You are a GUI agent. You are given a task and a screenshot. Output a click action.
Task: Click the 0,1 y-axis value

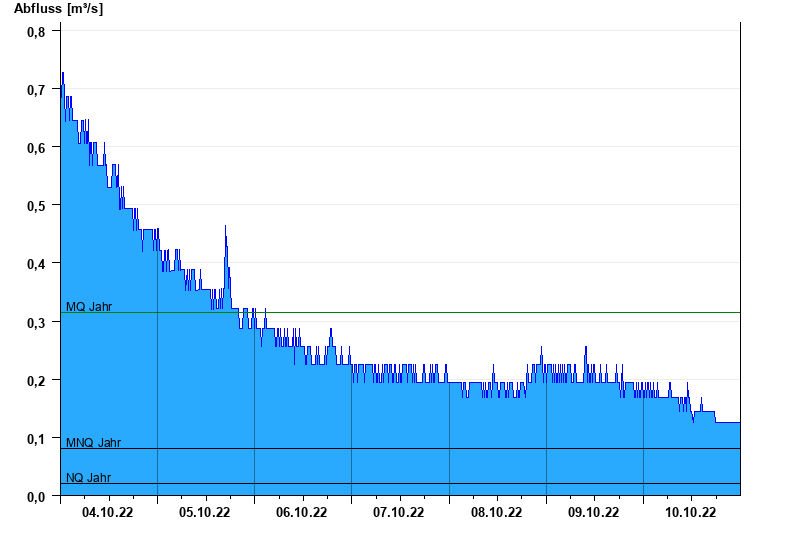click(x=36, y=440)
